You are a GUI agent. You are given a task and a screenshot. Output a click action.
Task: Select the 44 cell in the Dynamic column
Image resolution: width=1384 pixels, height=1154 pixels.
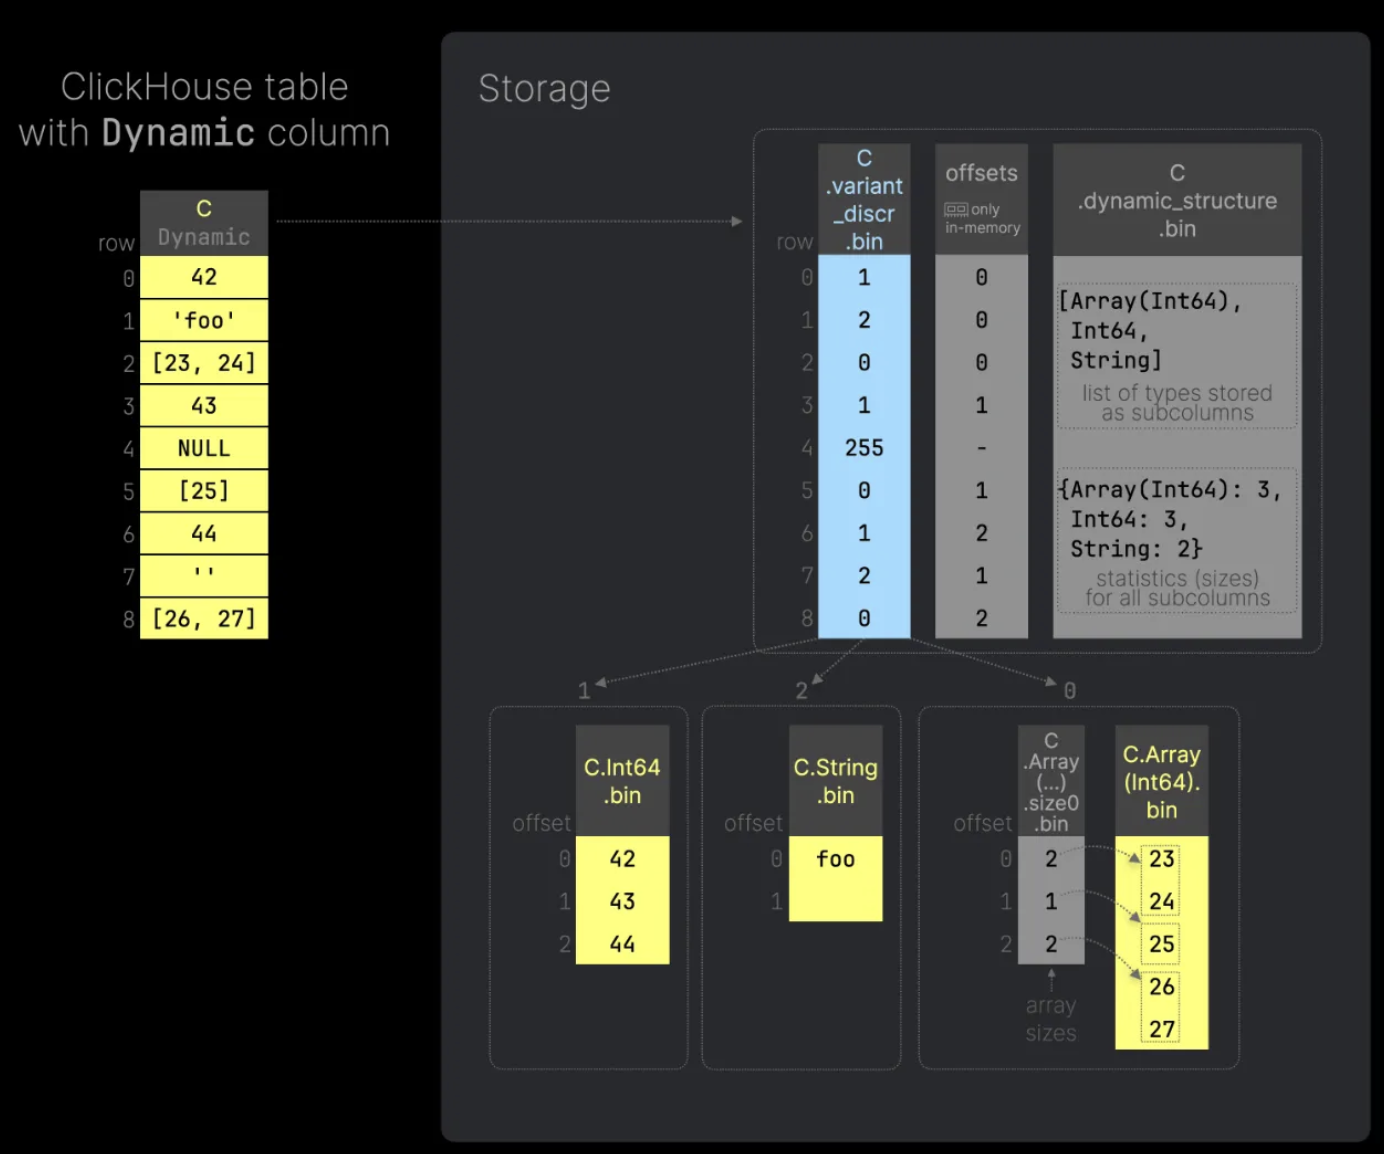[x=204, y=533]
